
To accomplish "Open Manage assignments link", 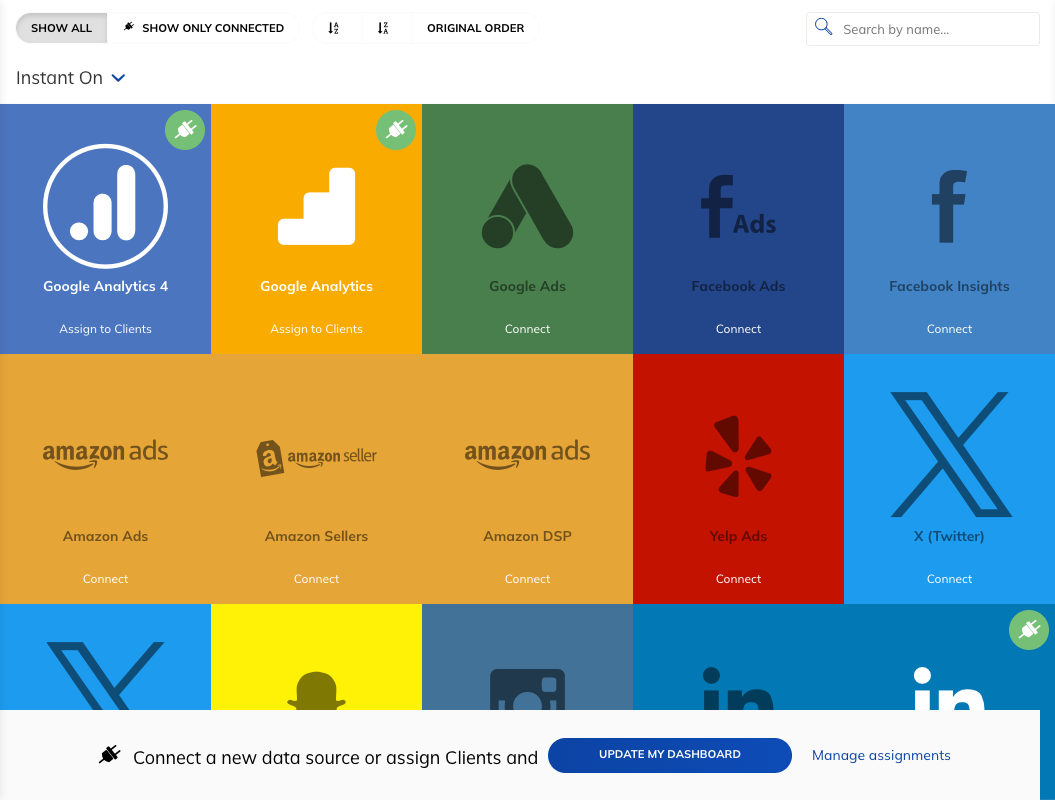I will 881,756.
